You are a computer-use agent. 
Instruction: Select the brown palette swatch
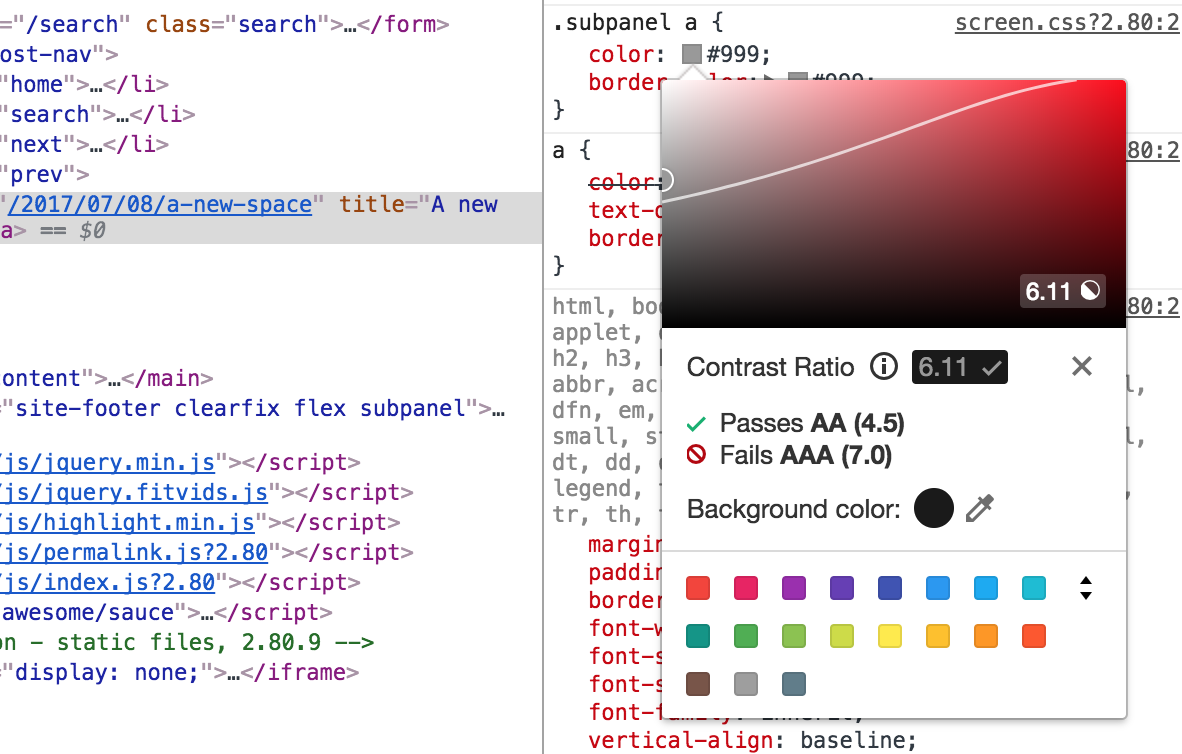(698, 684)
